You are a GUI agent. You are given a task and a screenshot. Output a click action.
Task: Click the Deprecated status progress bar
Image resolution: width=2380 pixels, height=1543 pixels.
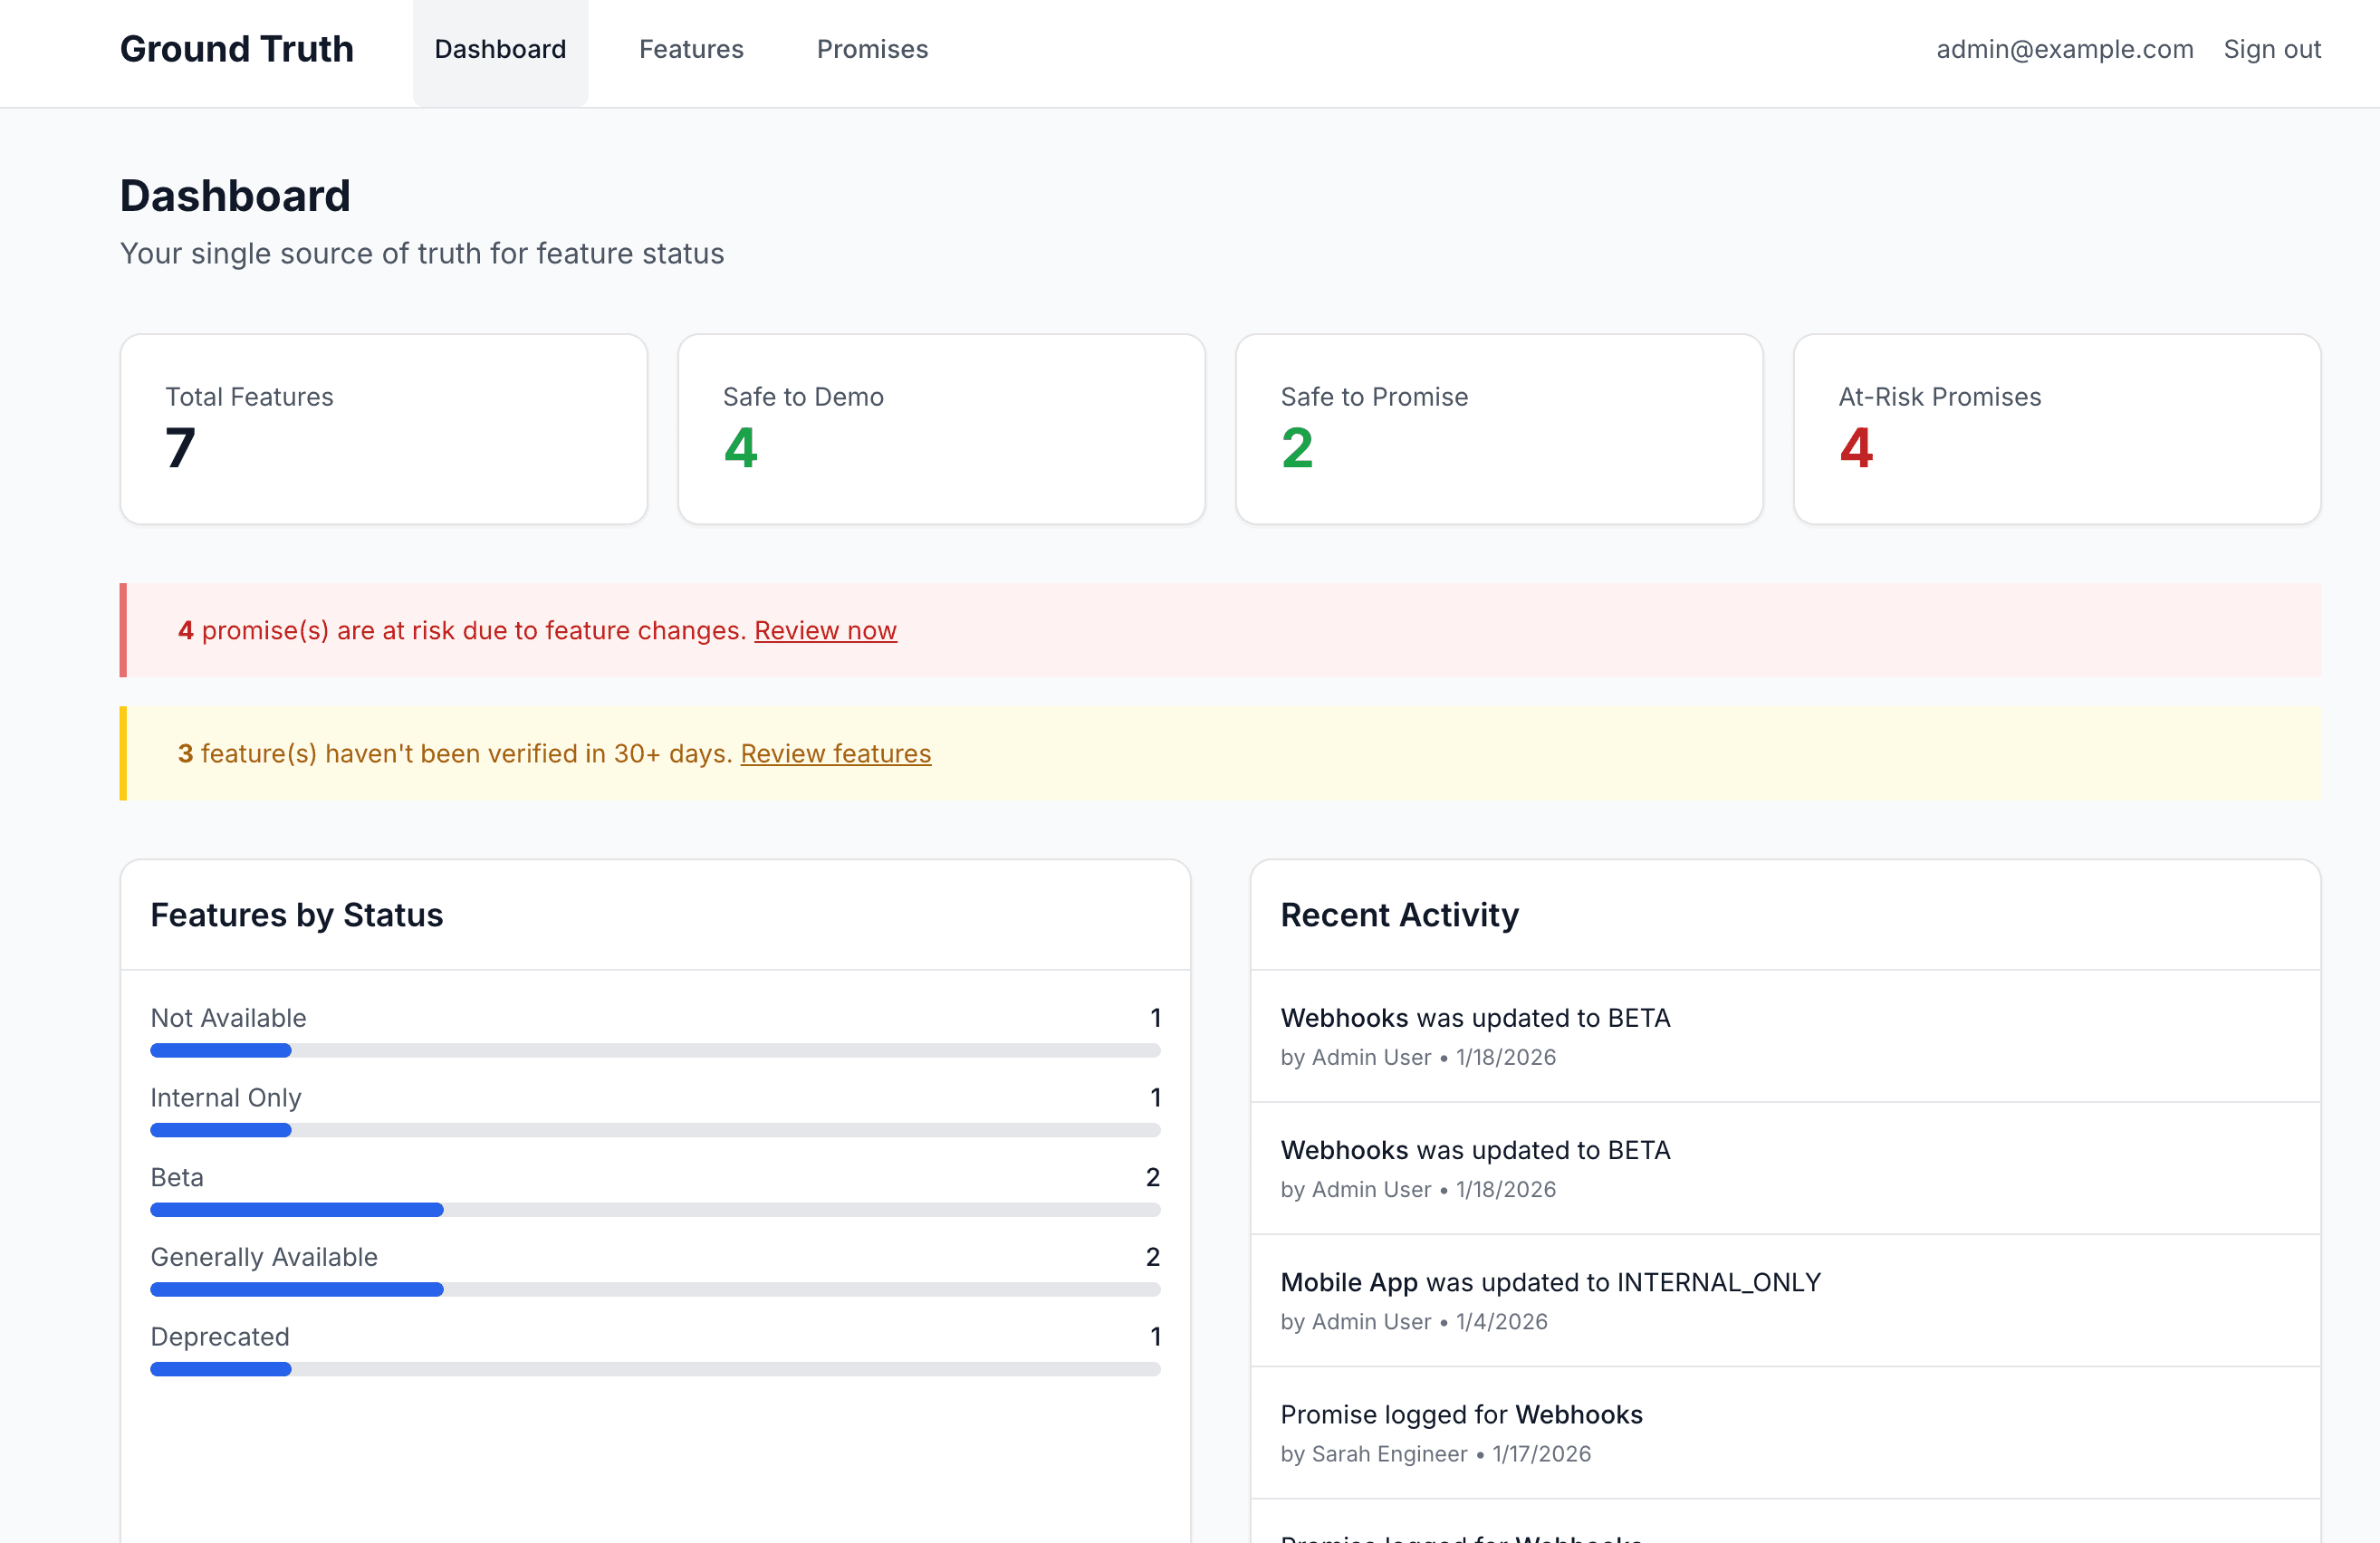click(x=655, y=1369)
